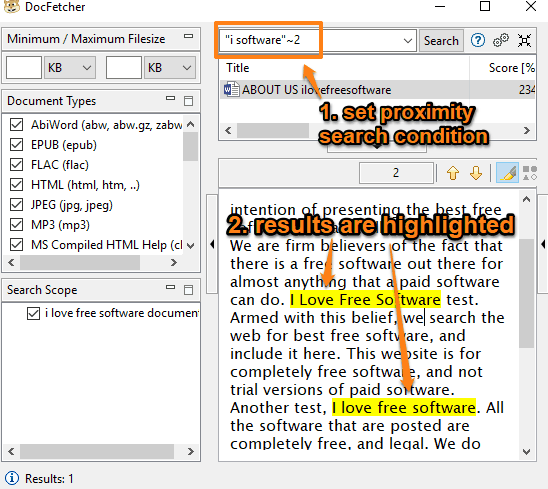Minimize the Document Types panel
This screenshot has width=548, height=489.
click(x=171, y=98)
